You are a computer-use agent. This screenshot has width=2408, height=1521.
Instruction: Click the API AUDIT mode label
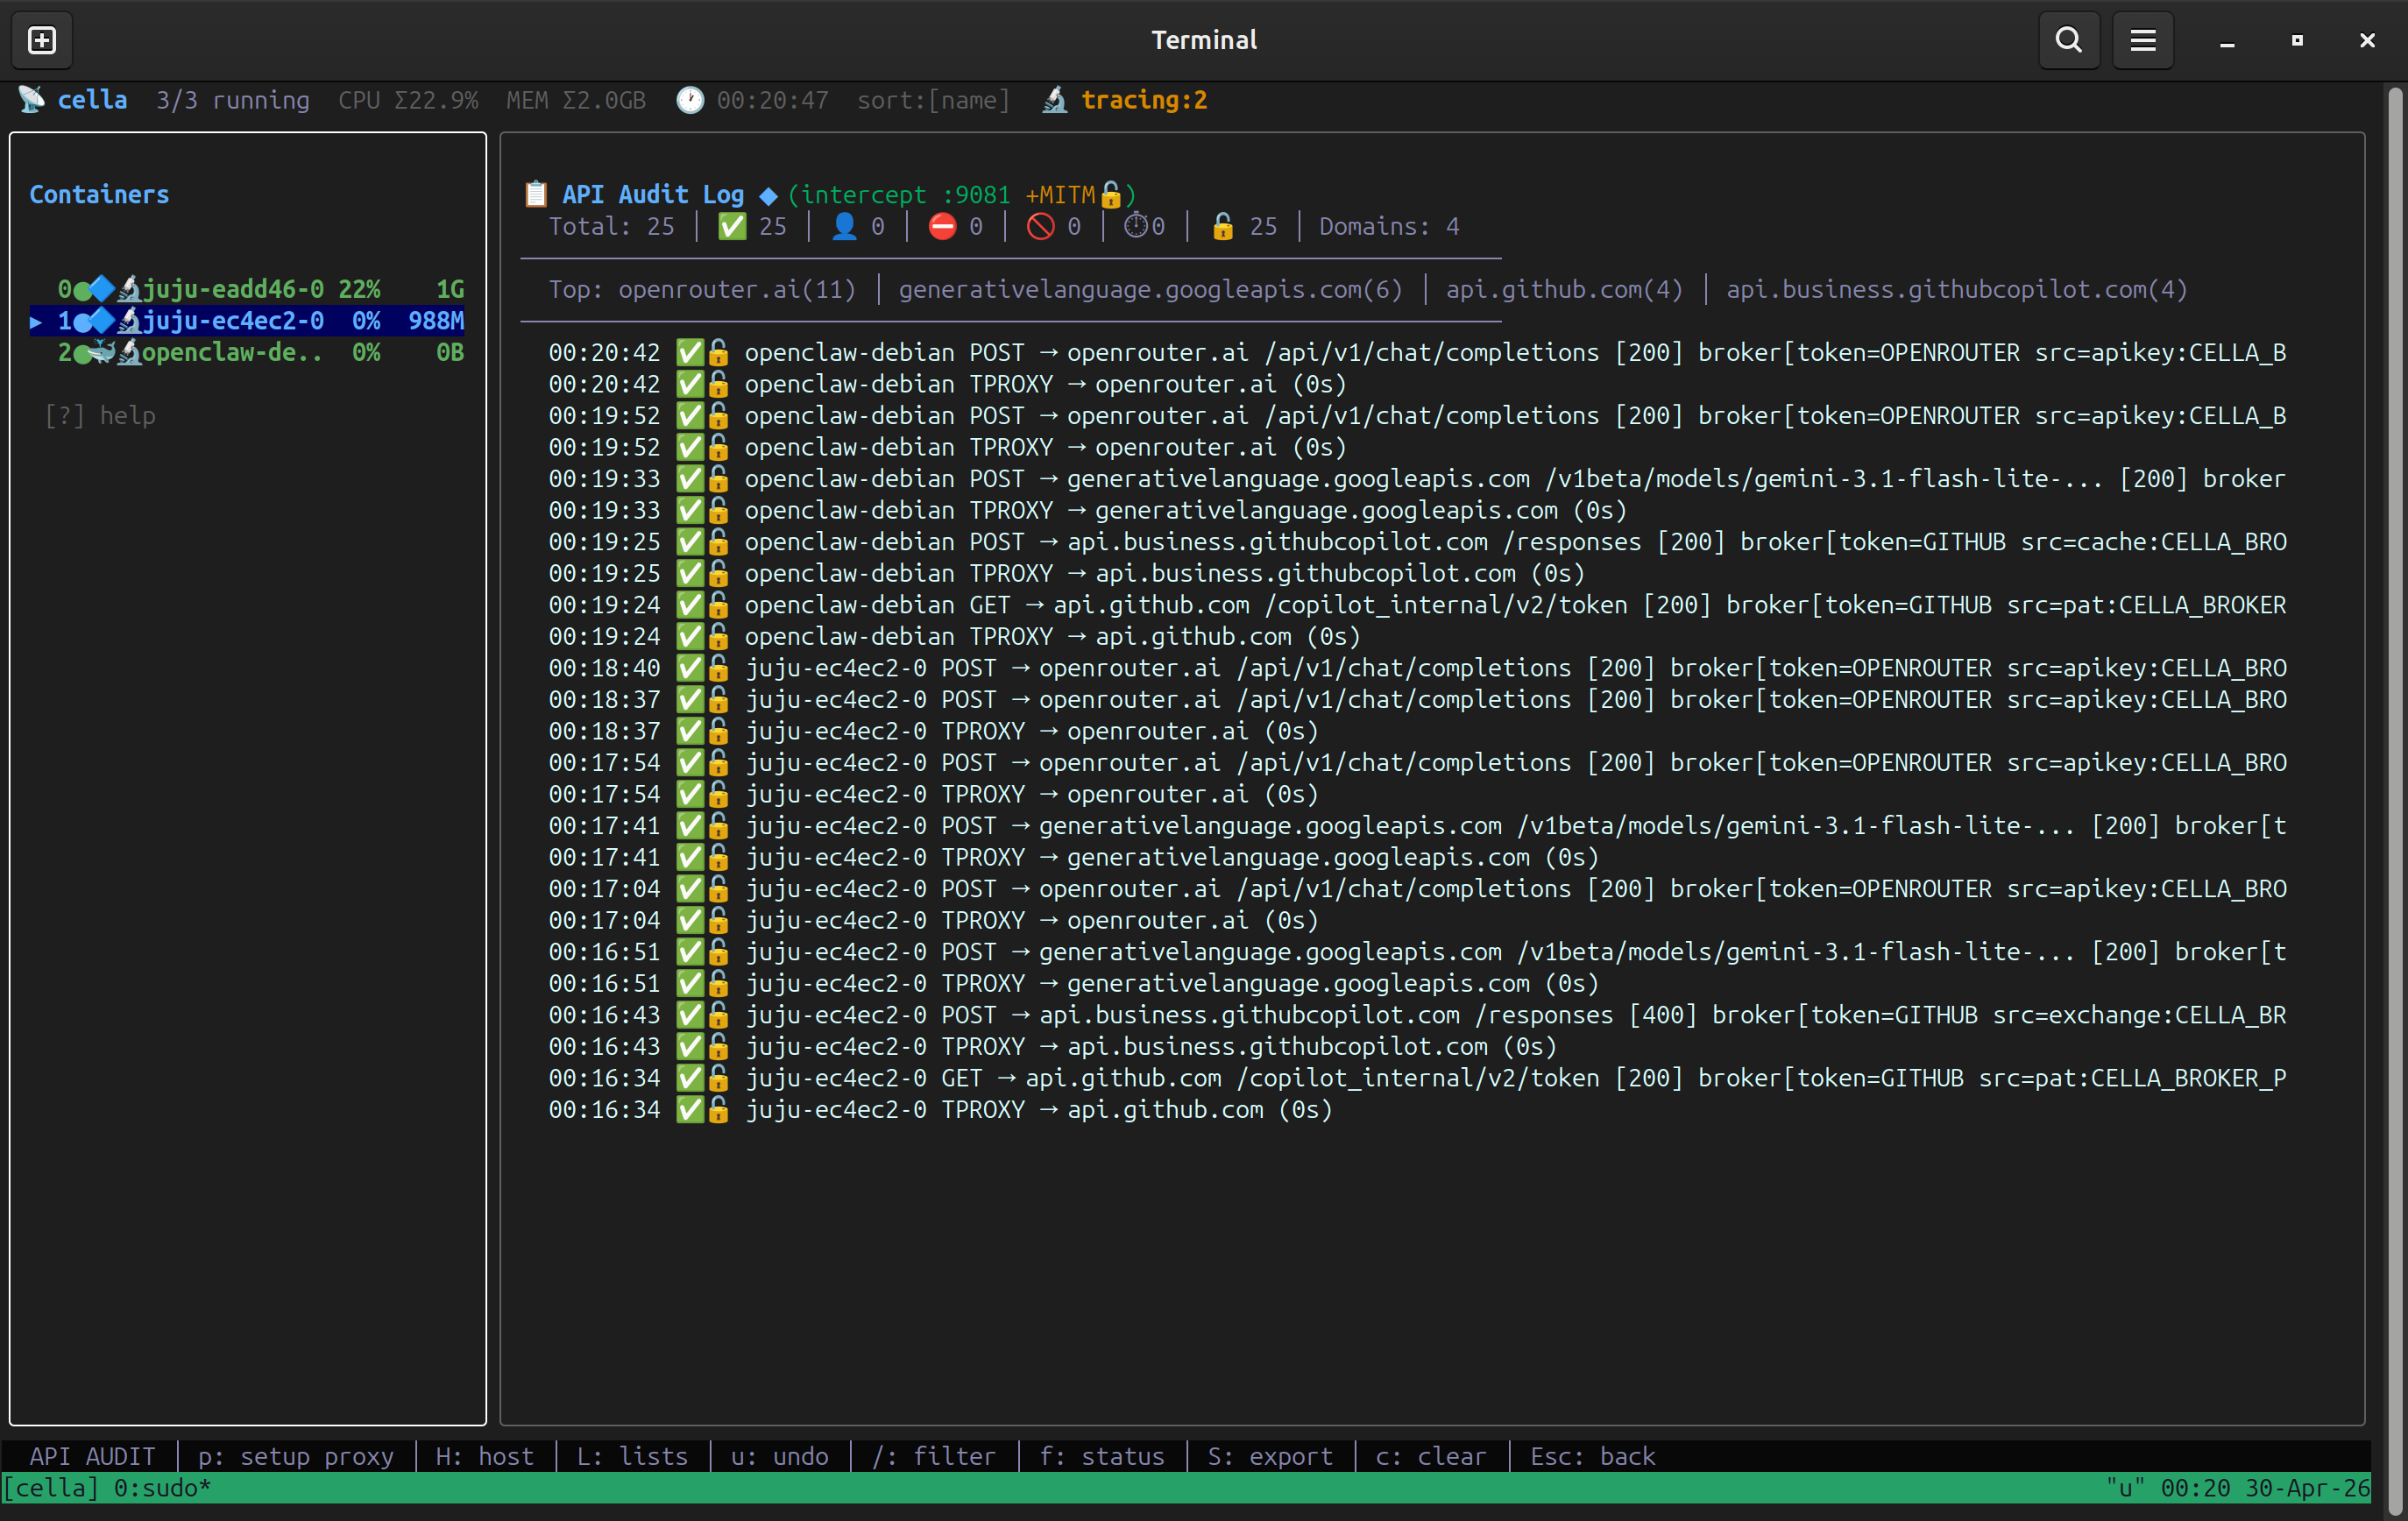pyautogui.click(x=92, y=1456)
